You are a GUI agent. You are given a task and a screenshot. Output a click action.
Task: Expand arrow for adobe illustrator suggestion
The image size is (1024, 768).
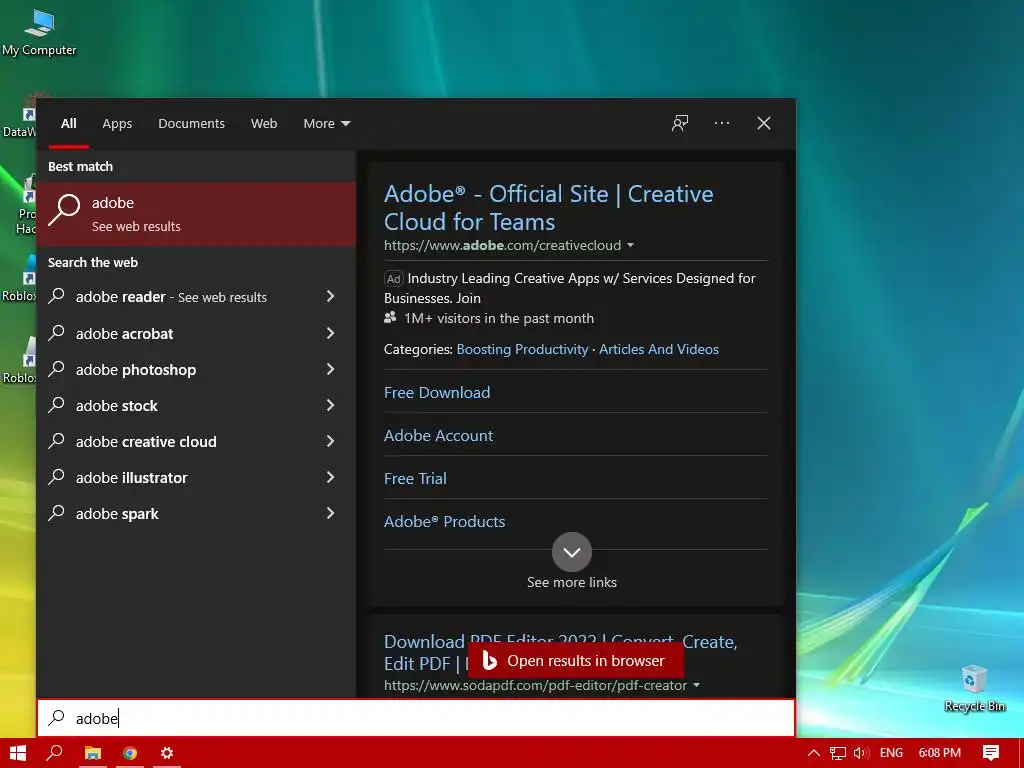click(x=330, y=477)
